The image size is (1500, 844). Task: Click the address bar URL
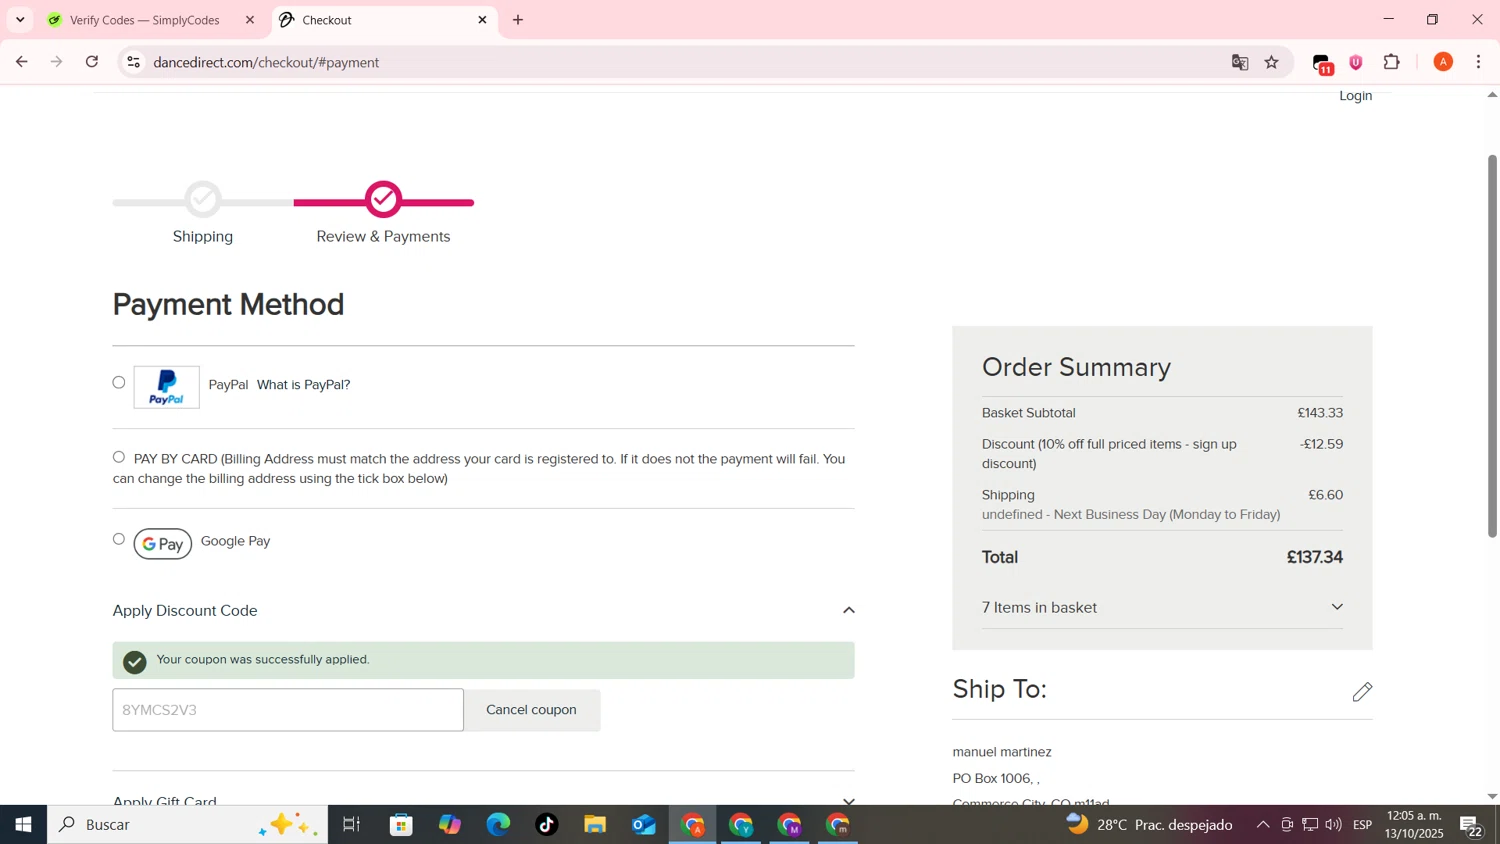click(x=267, y=62)
